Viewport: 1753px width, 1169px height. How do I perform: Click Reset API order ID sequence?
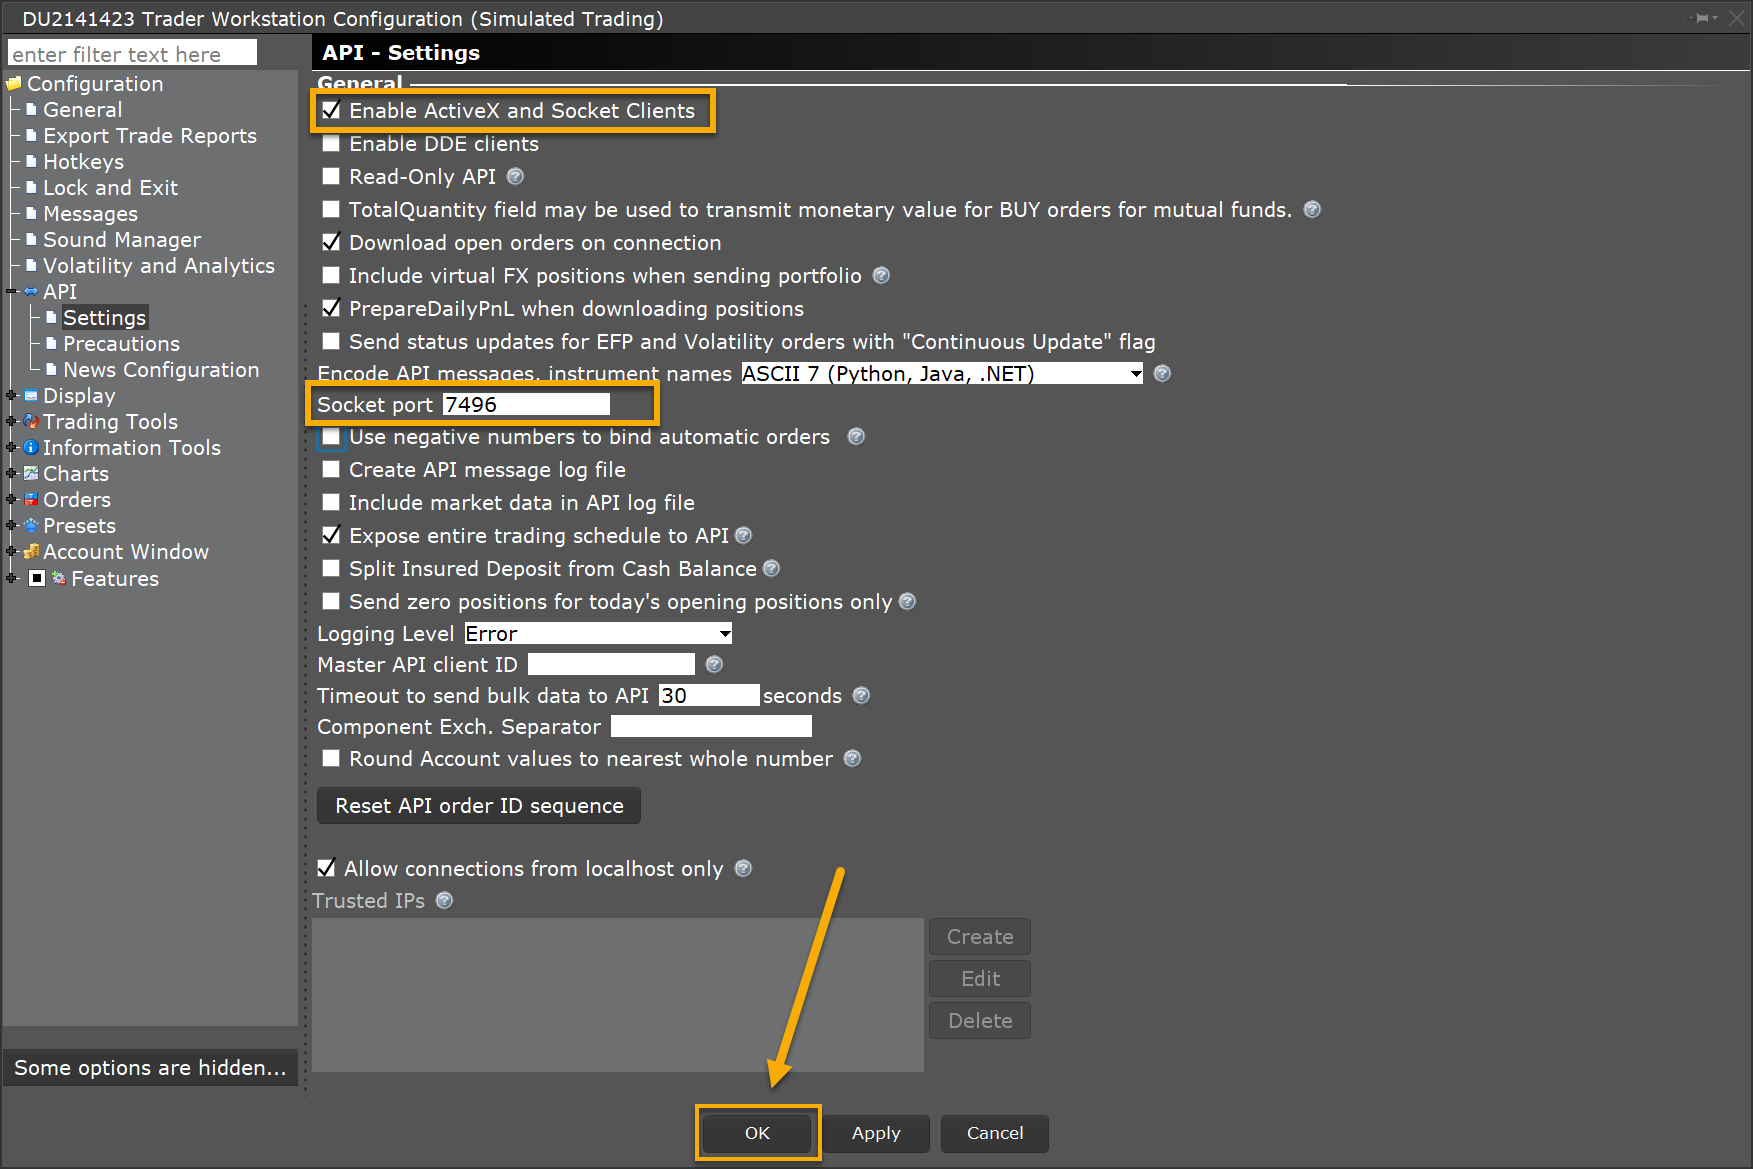[x=479, y=805]
